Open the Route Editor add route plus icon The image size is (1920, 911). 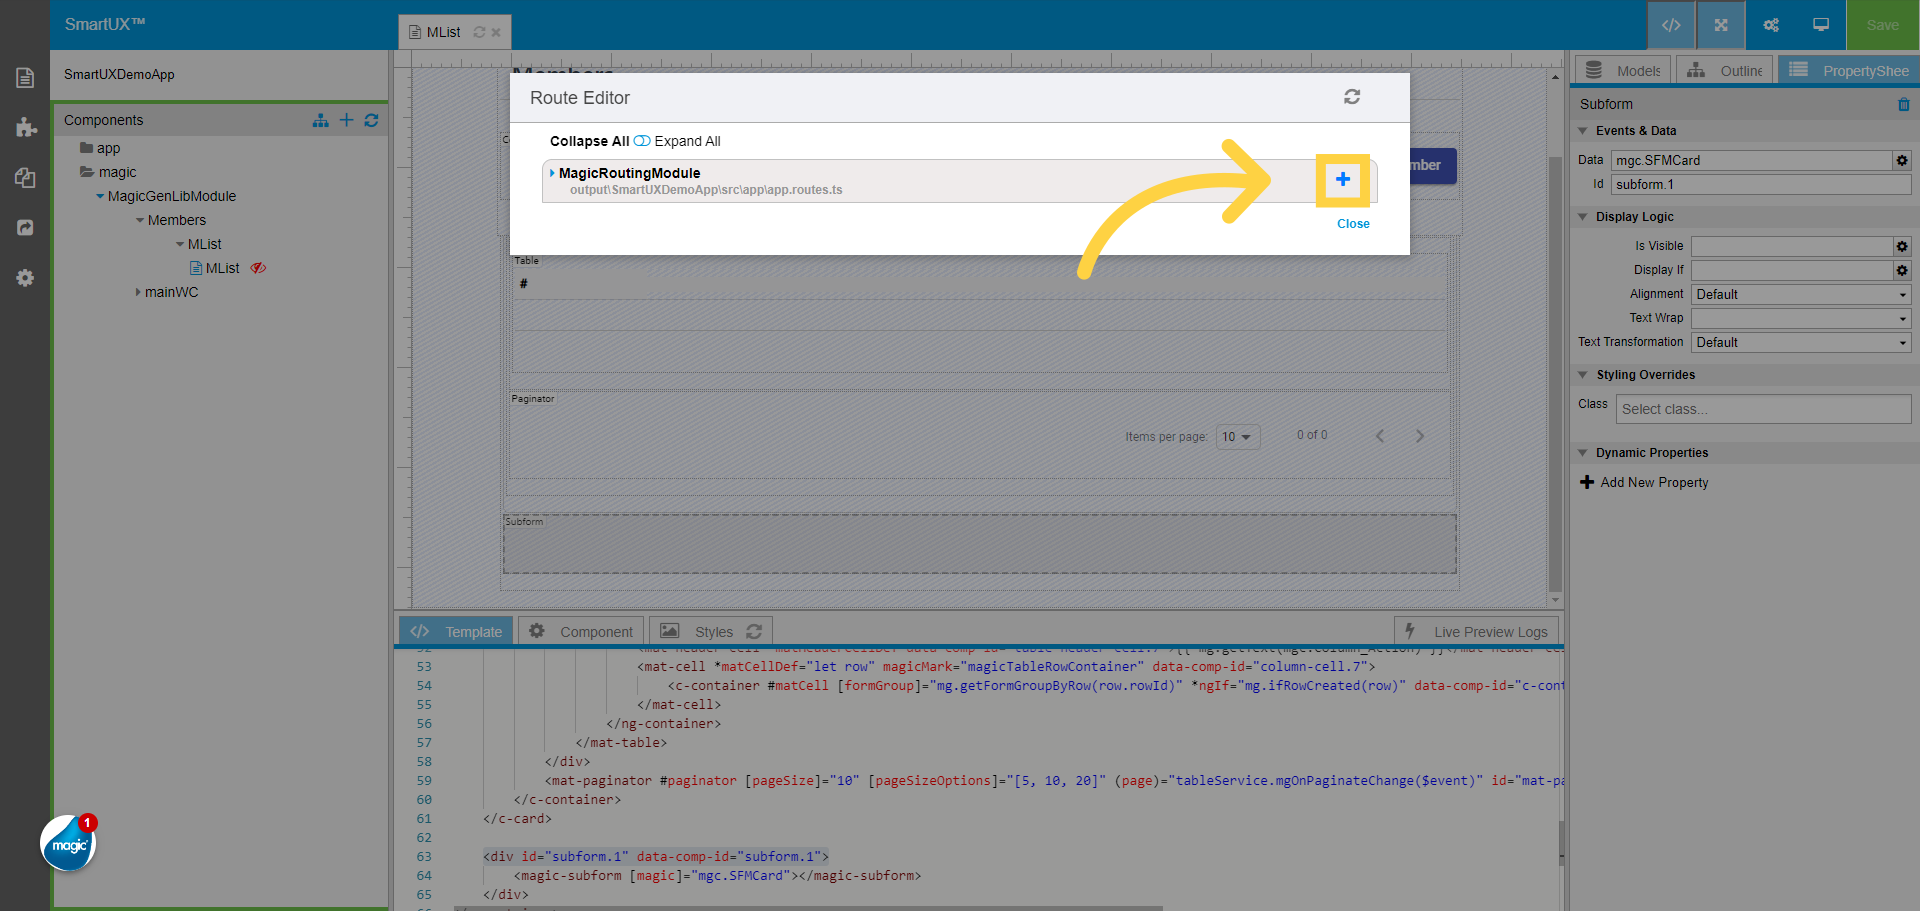click(1343, 180)
